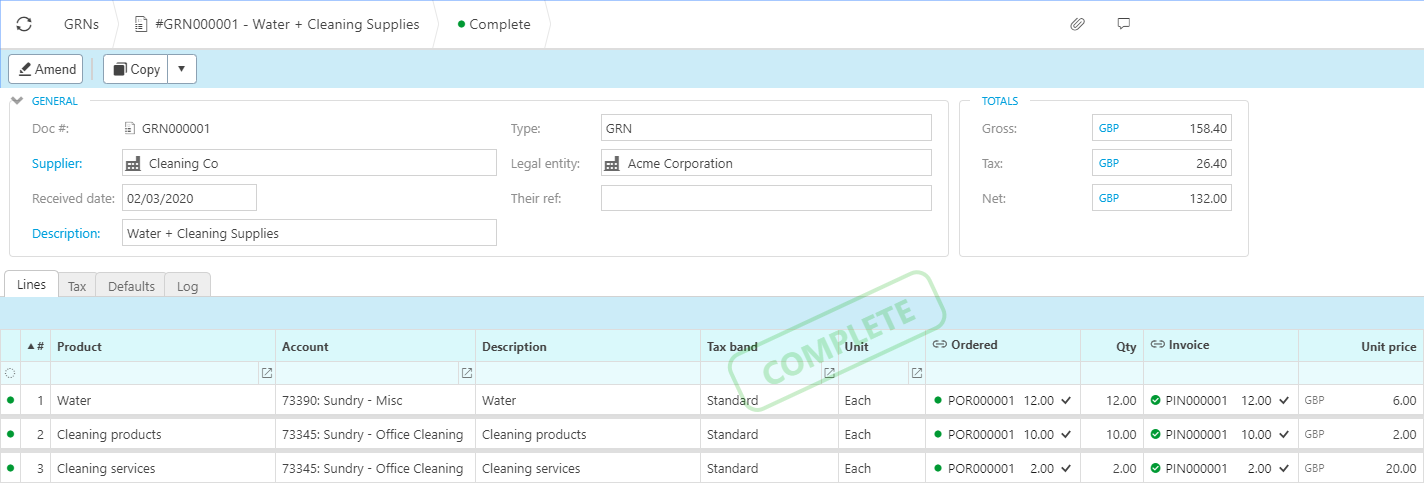Open the Copy button dropdown arrow
Screen dimensions: 1424x483
coord(181,69)
